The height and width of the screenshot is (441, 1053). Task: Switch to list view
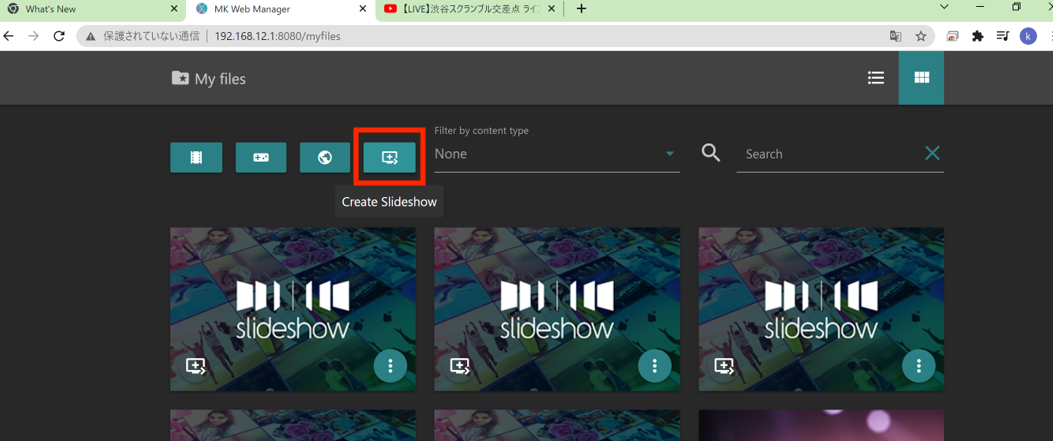876,78
